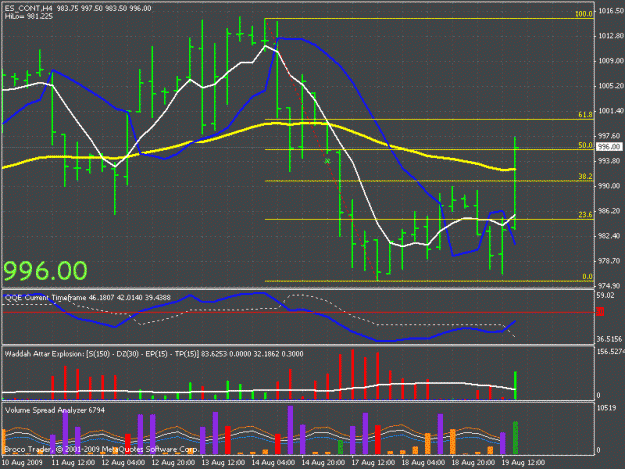The height and width of the screenshot is (469, 625).
Task: Click the 17 Aug 12:00 time axis label
Action: pyautogui.click(x=373, y=463)
